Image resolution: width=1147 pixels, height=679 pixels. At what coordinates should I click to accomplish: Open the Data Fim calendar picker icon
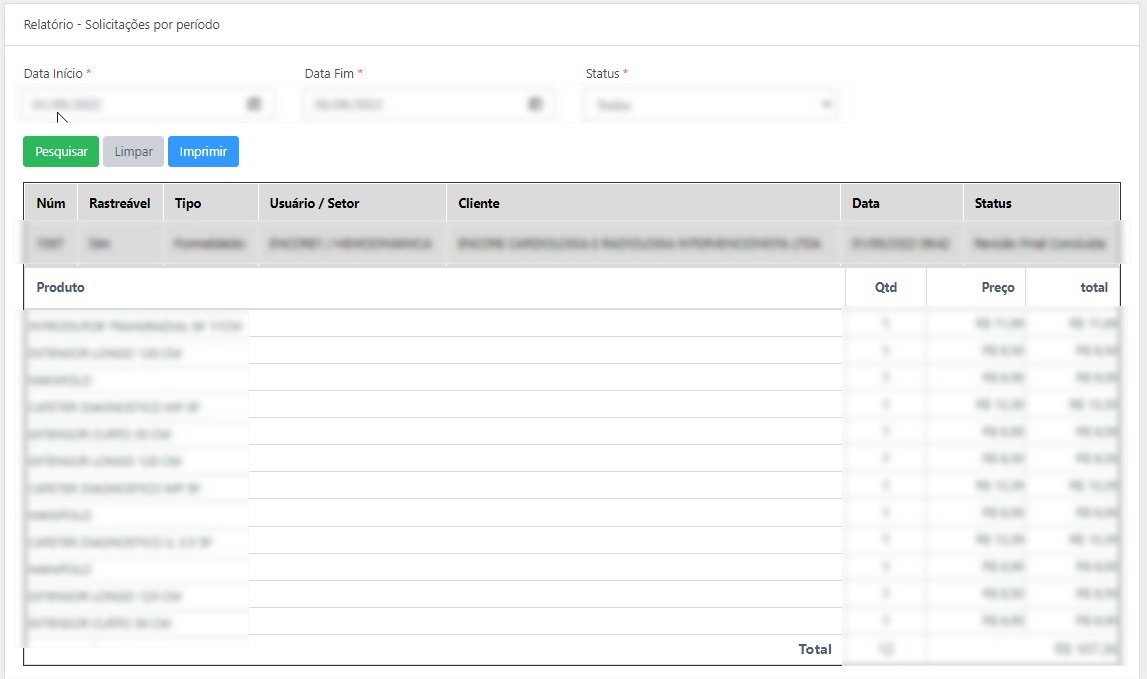[x=535, y=104]
